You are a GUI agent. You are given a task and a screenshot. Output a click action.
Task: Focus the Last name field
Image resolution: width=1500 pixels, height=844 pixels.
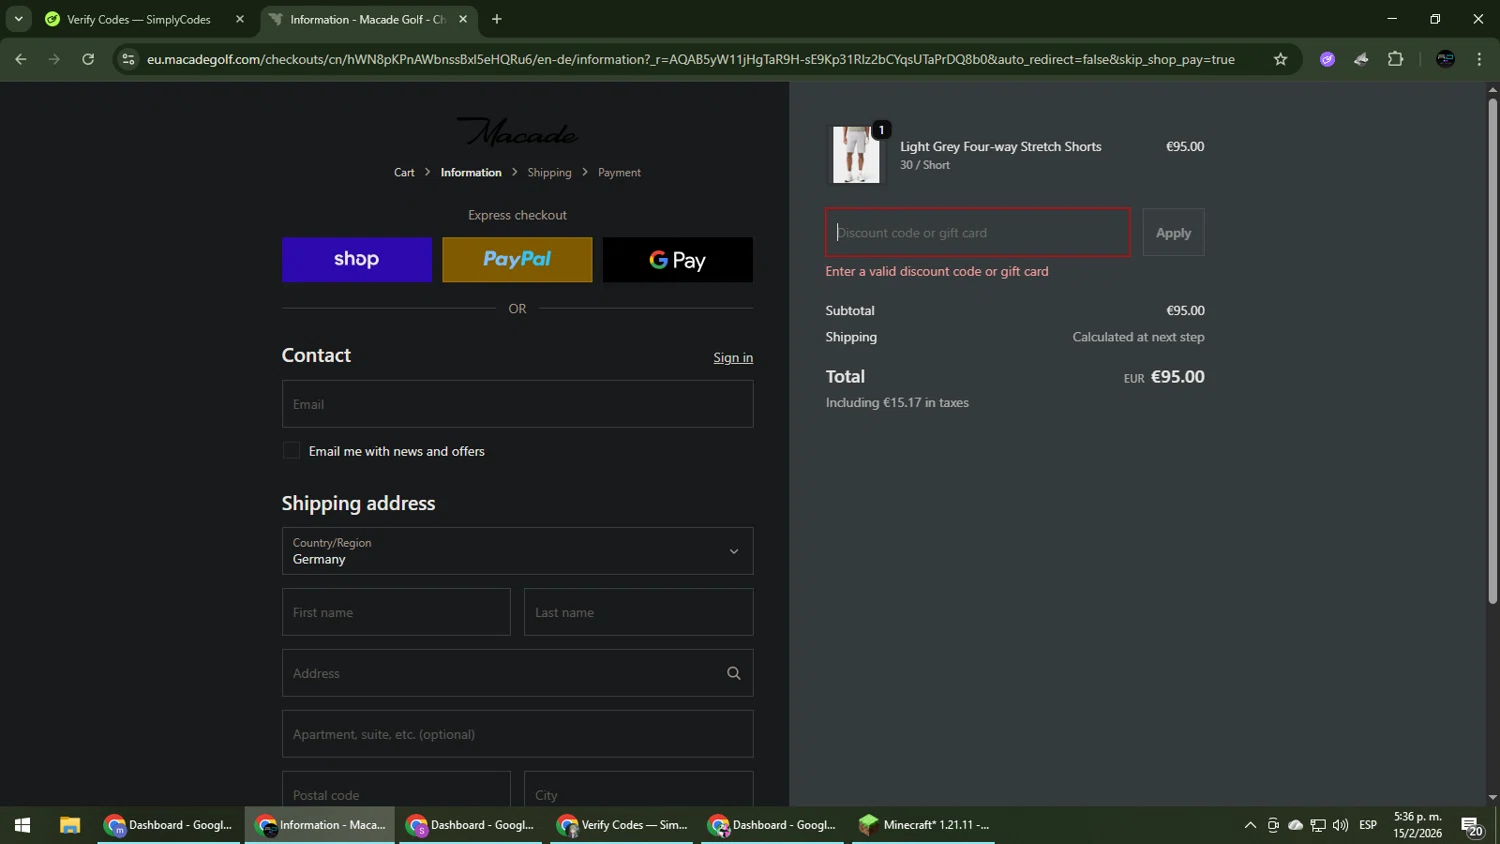tap(638, 612)
